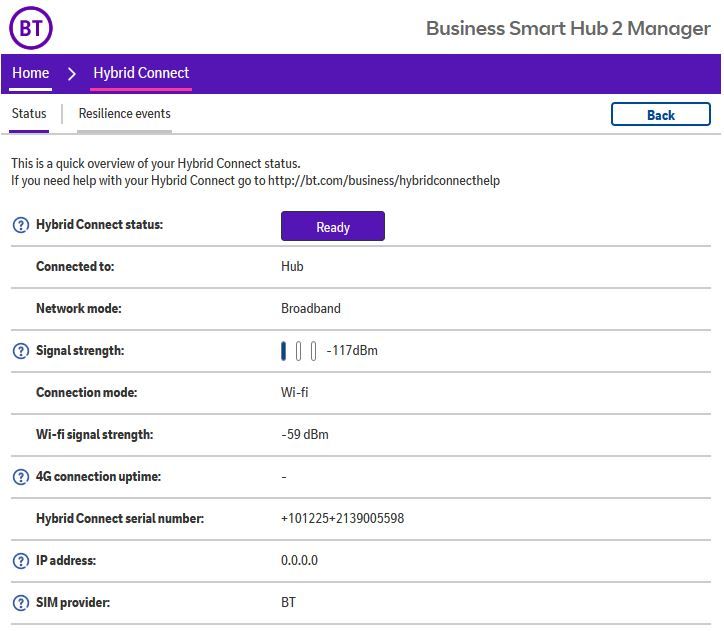Viewport: 724px width, 631px height.
Task: Click the Business Smart Hub 2 Manager title
Action: tap(568, 29)
